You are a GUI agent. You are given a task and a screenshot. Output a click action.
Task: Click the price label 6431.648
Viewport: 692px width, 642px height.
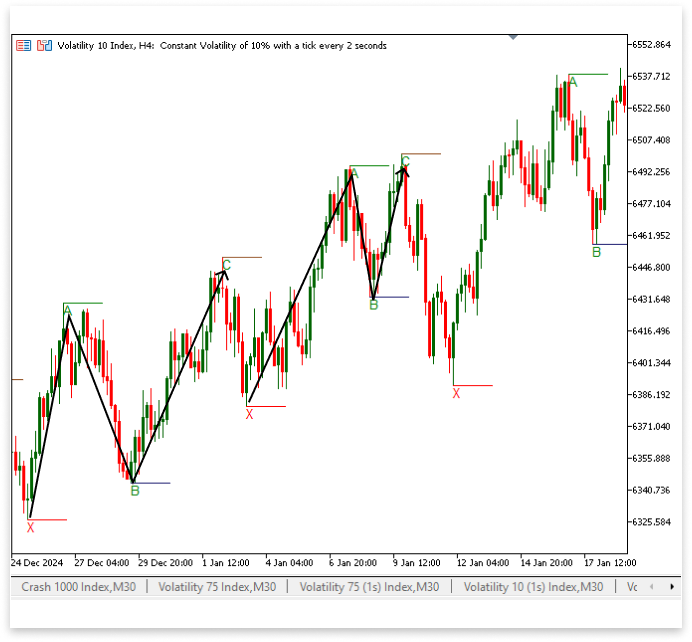651,299
